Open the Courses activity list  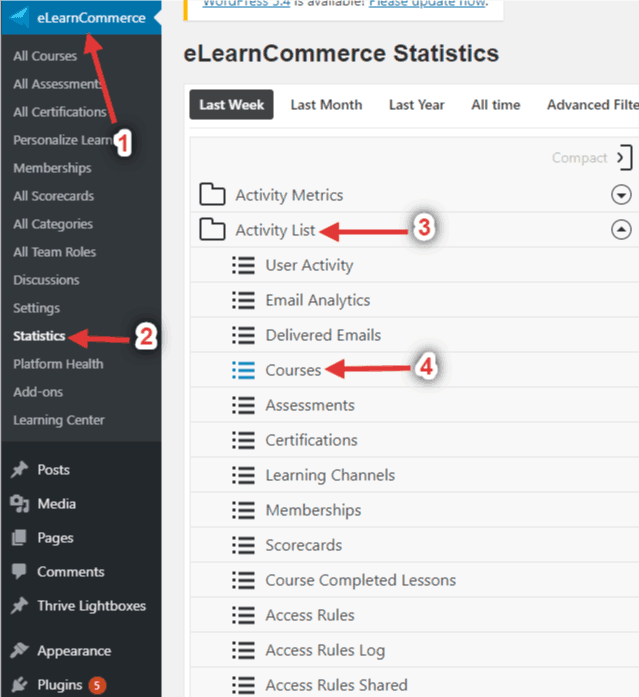click(293, 370)
